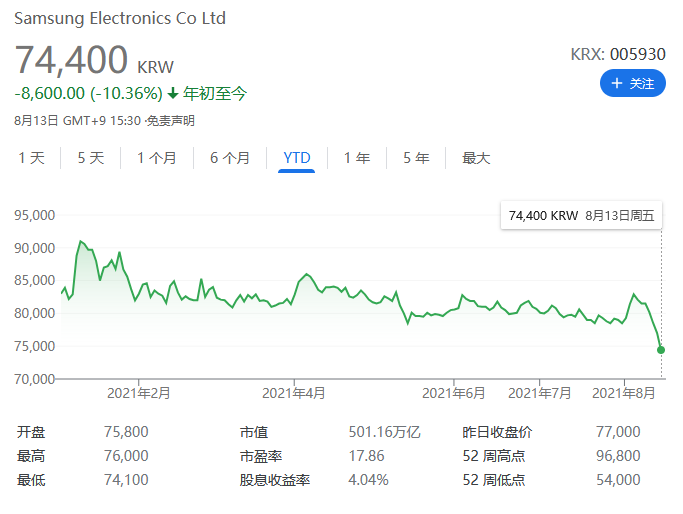Image resolution: width=683 pixels, height=514 pixels.
Task: Open the 免责声明 disclaimer link
Action: (x=171, y=121)
